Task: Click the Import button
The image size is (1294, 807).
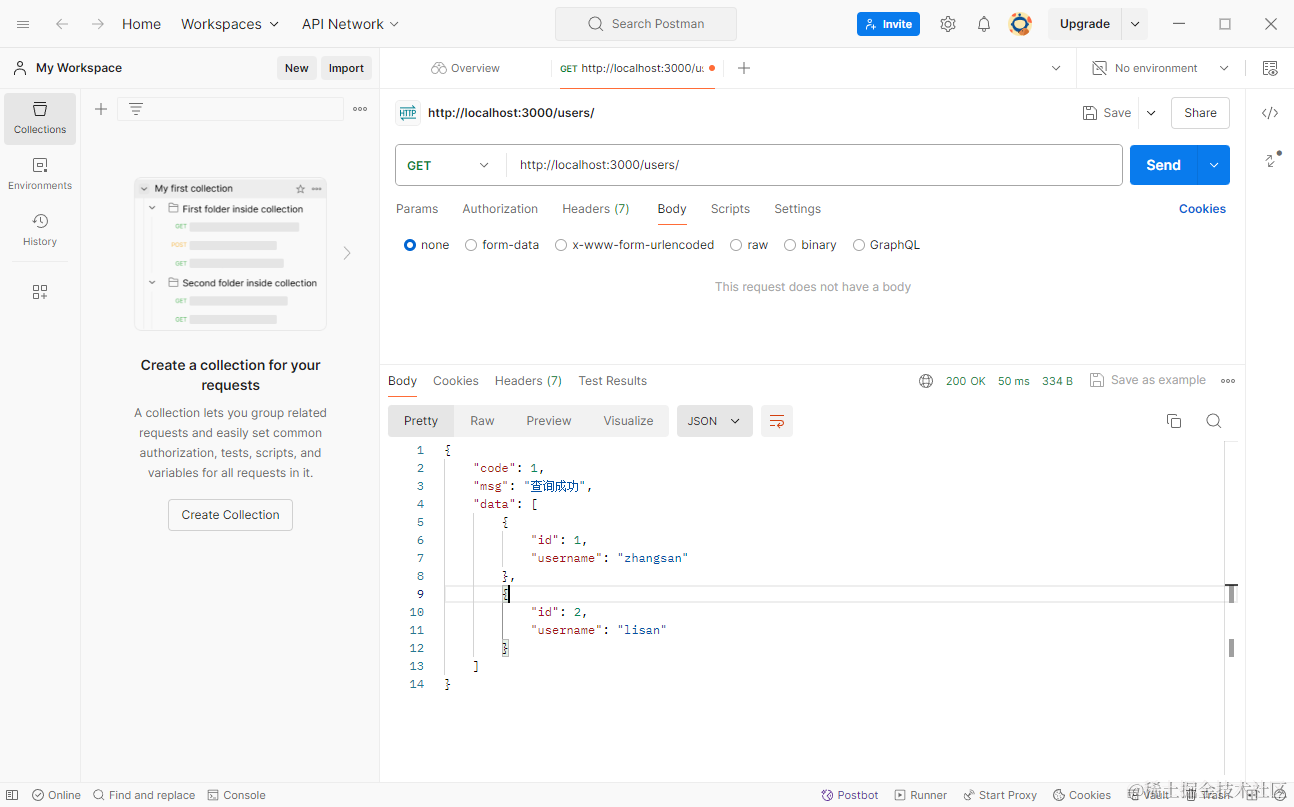Action: tap(346, 68)
